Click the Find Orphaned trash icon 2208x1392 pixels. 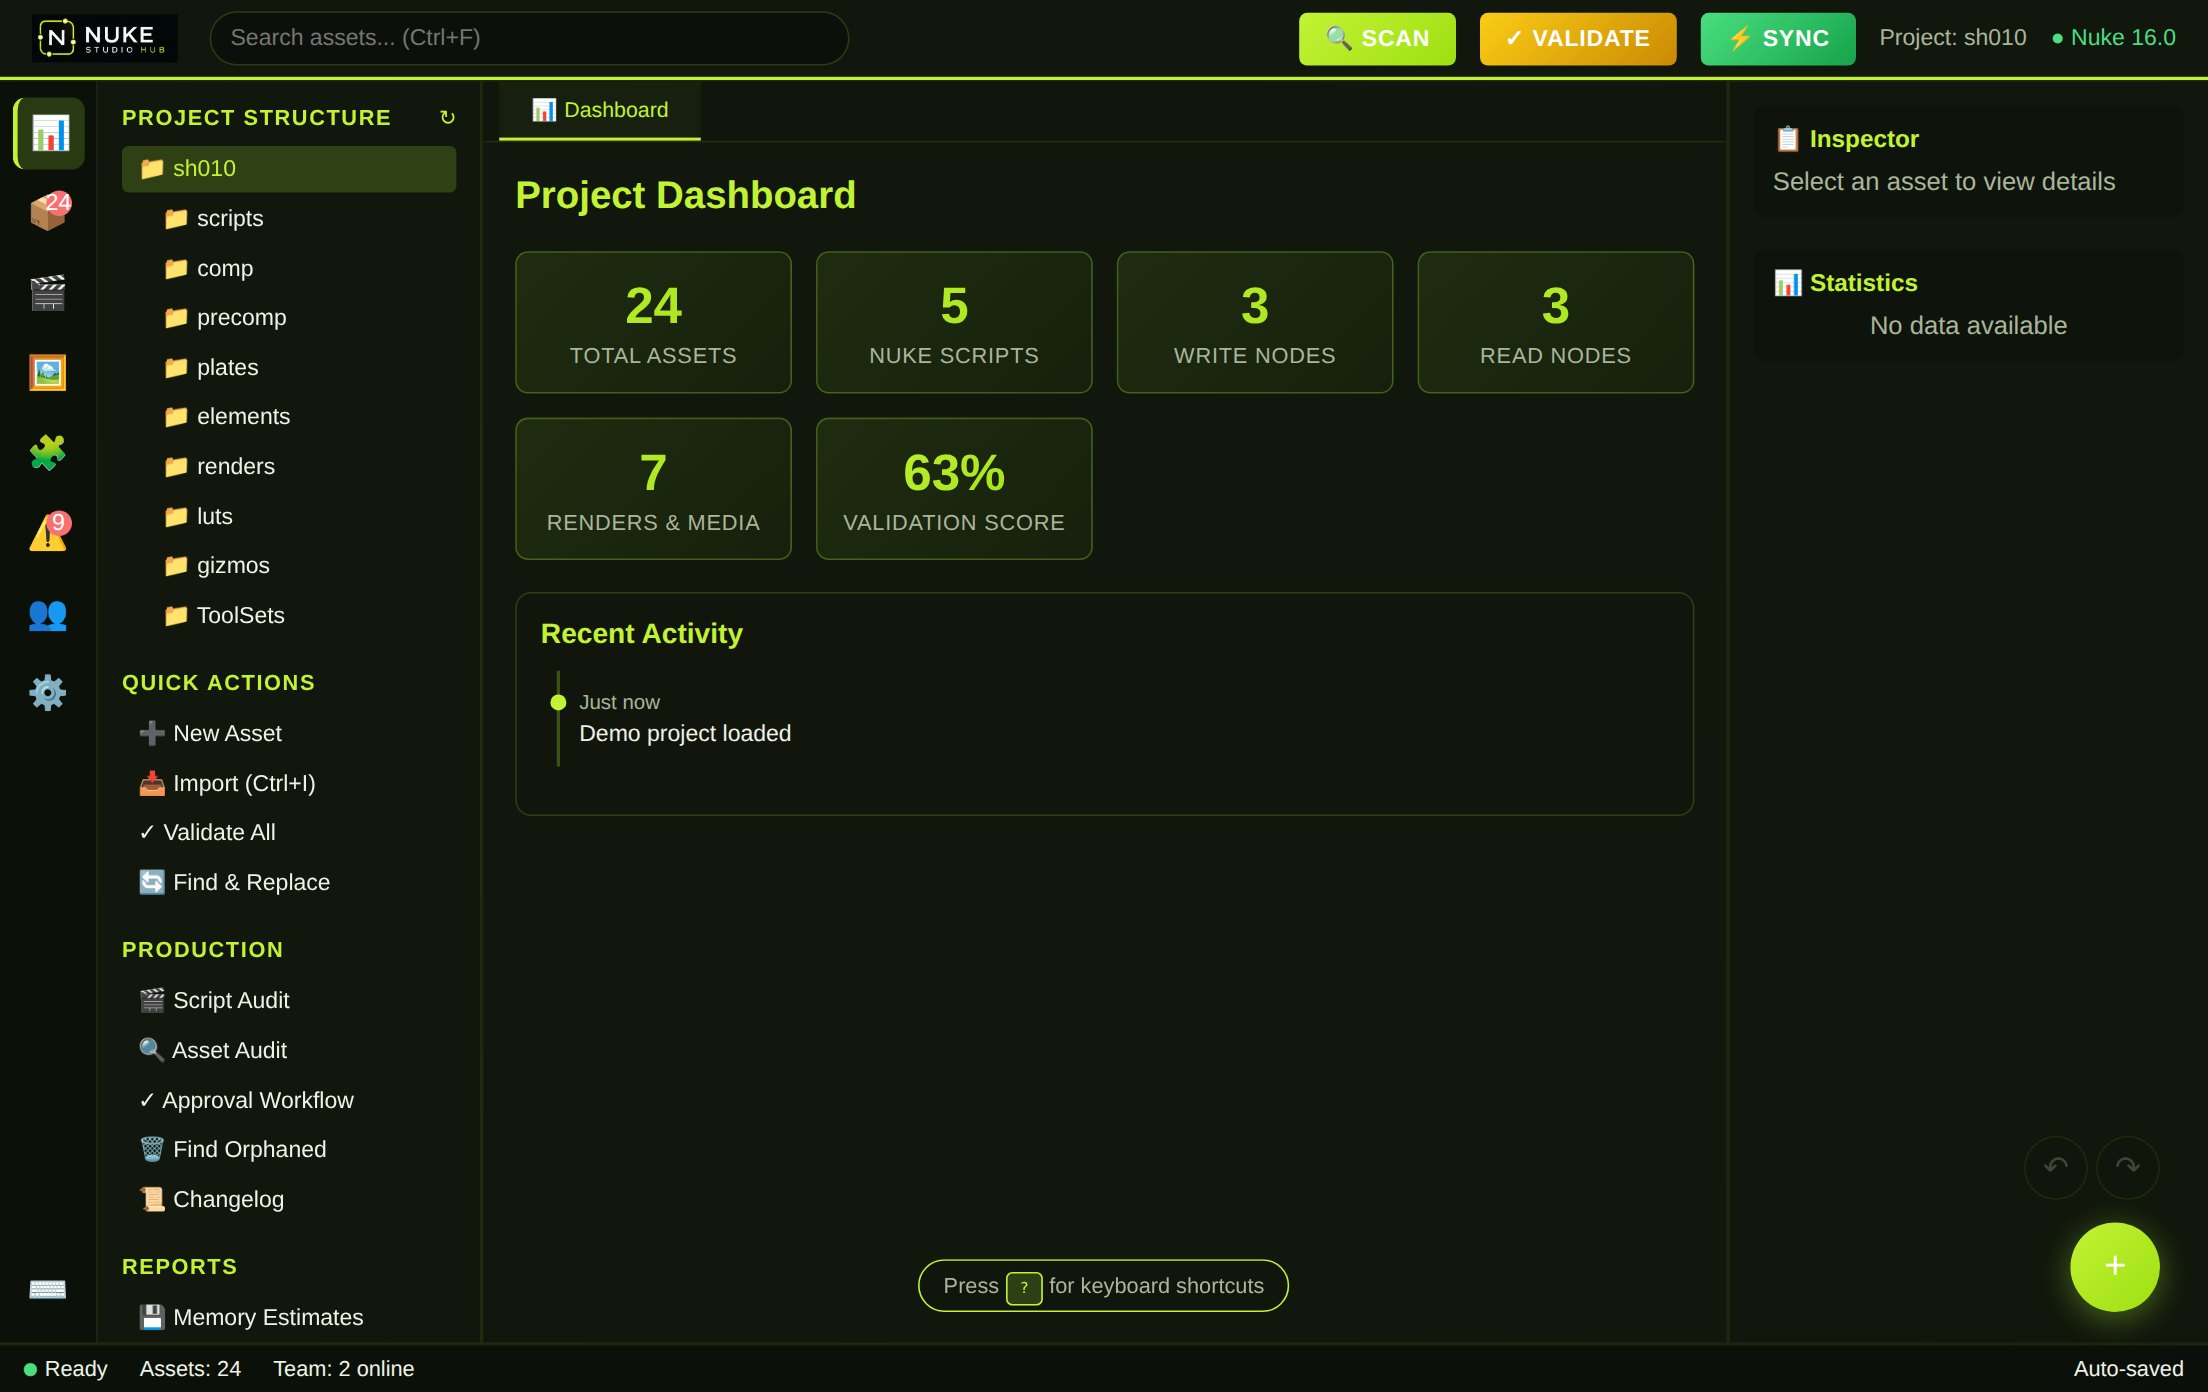point(152,1149)
